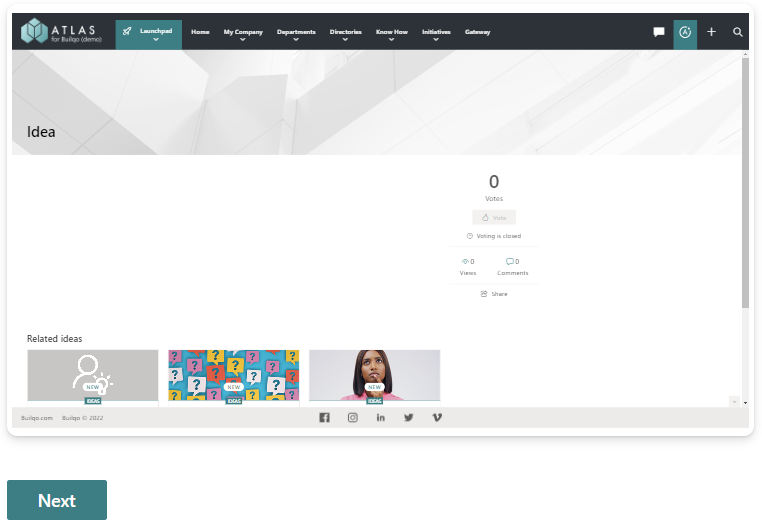Viewport: 762px width, 523px height.
Task: Expand the My Company dropdown menu
Action: (x=243, y=34)
